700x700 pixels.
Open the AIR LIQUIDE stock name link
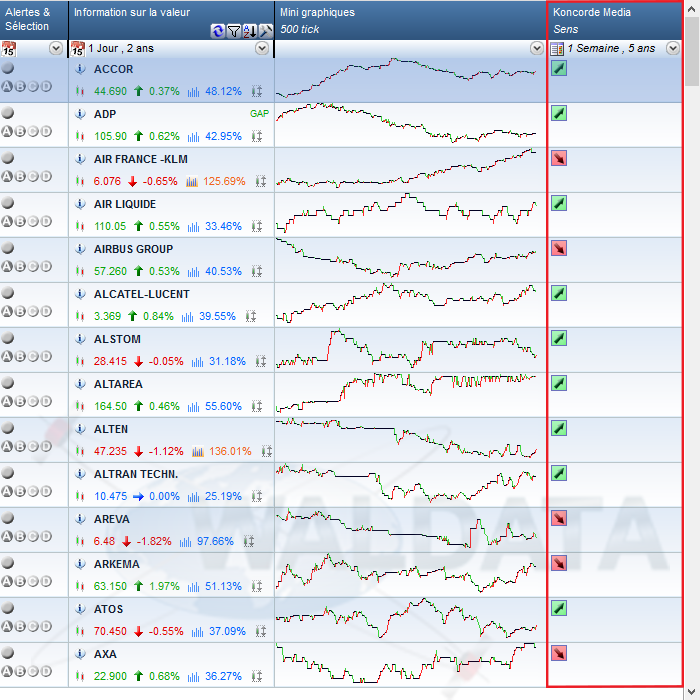coord(125,204)
